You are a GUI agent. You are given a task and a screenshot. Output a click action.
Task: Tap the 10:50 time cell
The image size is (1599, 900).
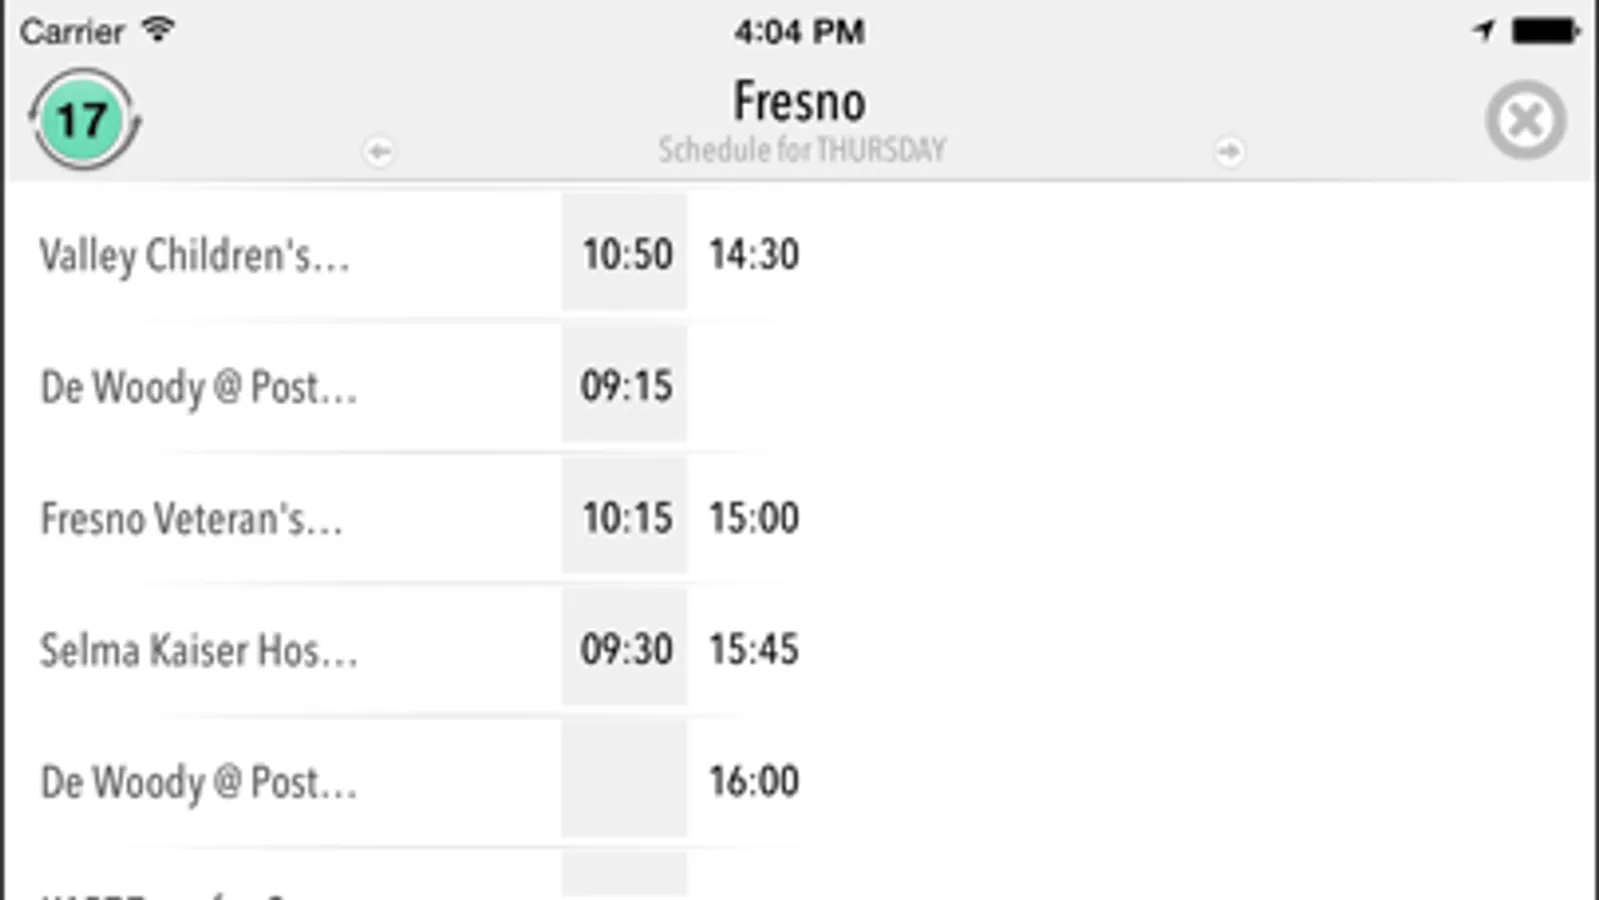click(626, 254)
